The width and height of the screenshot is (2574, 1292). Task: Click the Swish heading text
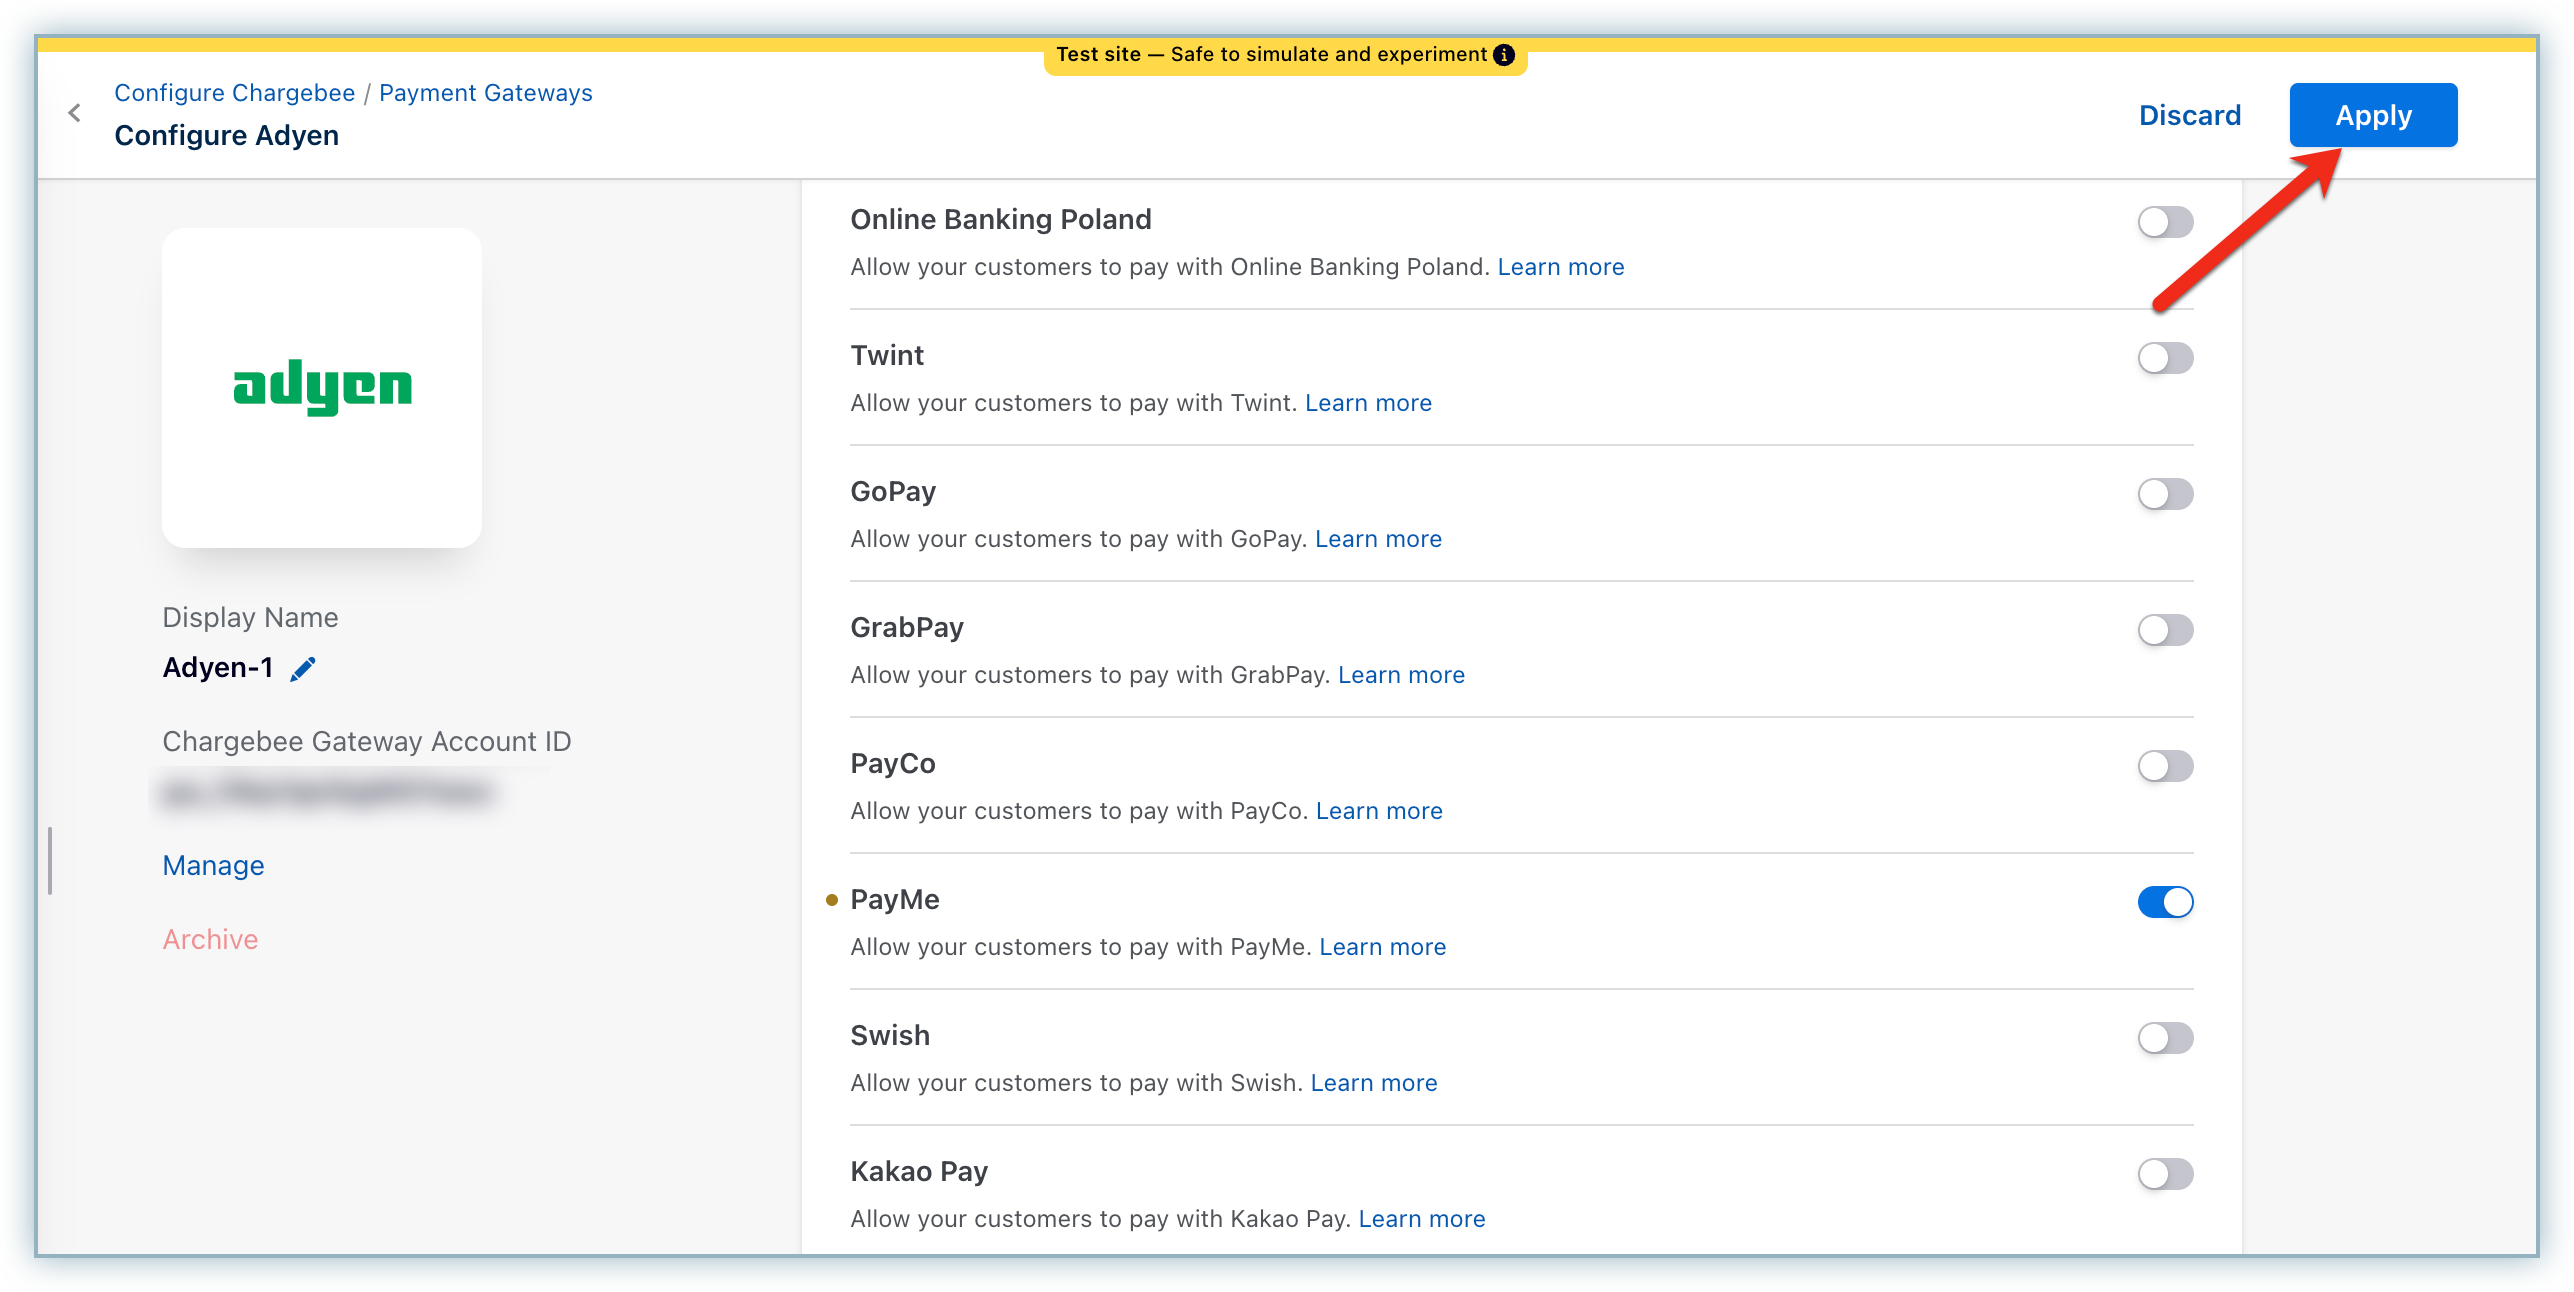pos(890,1036)
